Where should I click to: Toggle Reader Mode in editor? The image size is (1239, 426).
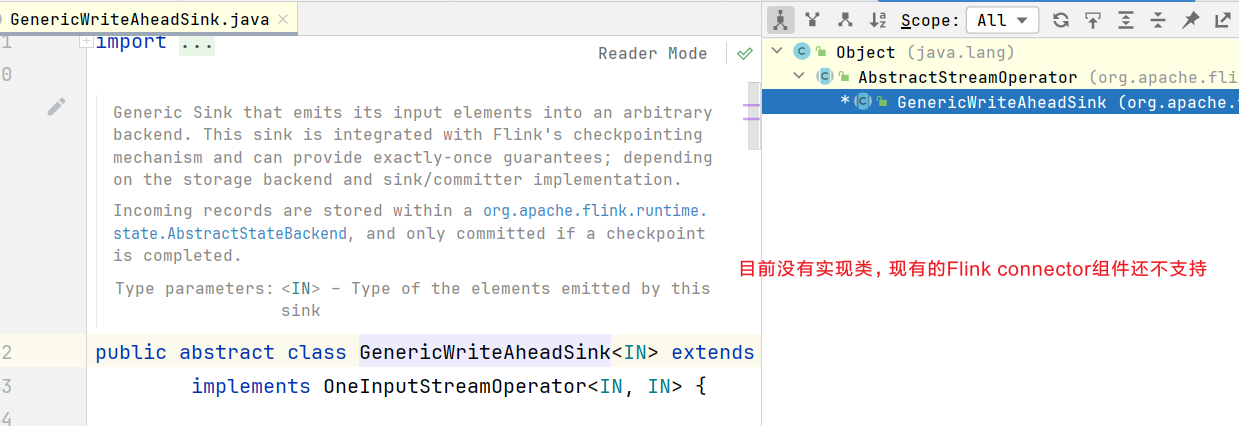653,54
